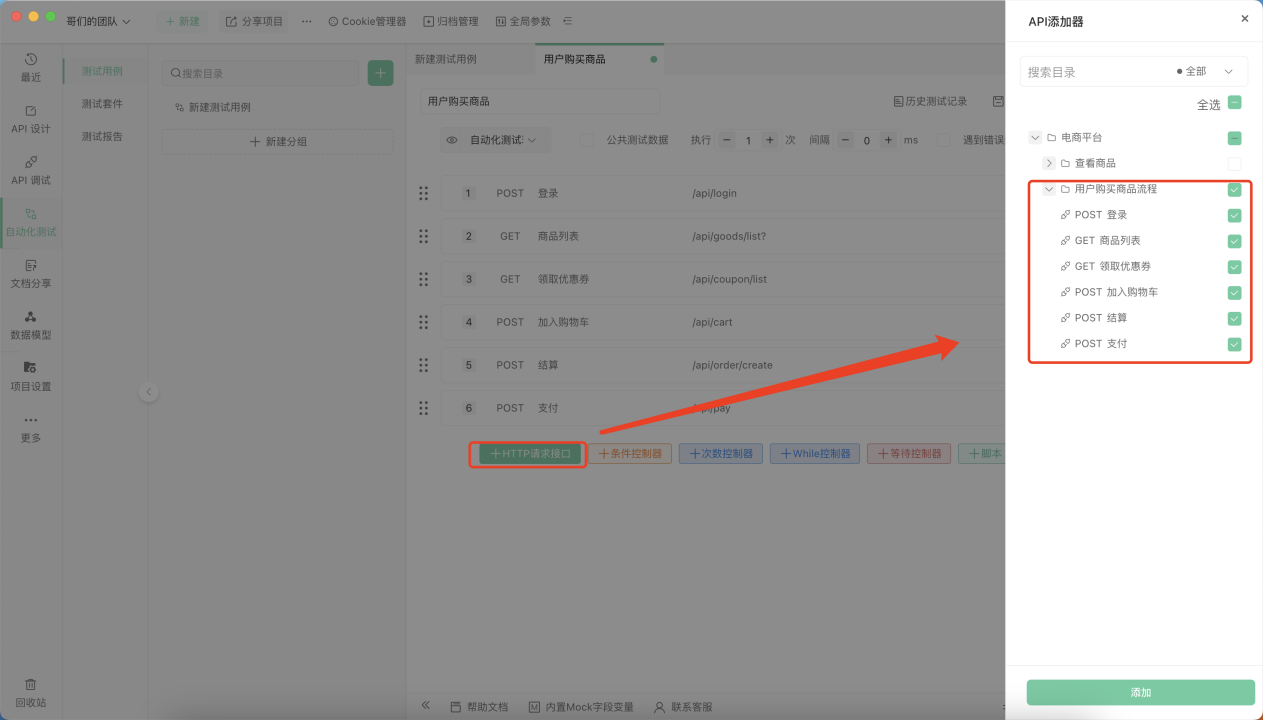The width and height of the screenshot is (1263, 720).
Task: Click the +次数控制器 button
Action: 721,454
